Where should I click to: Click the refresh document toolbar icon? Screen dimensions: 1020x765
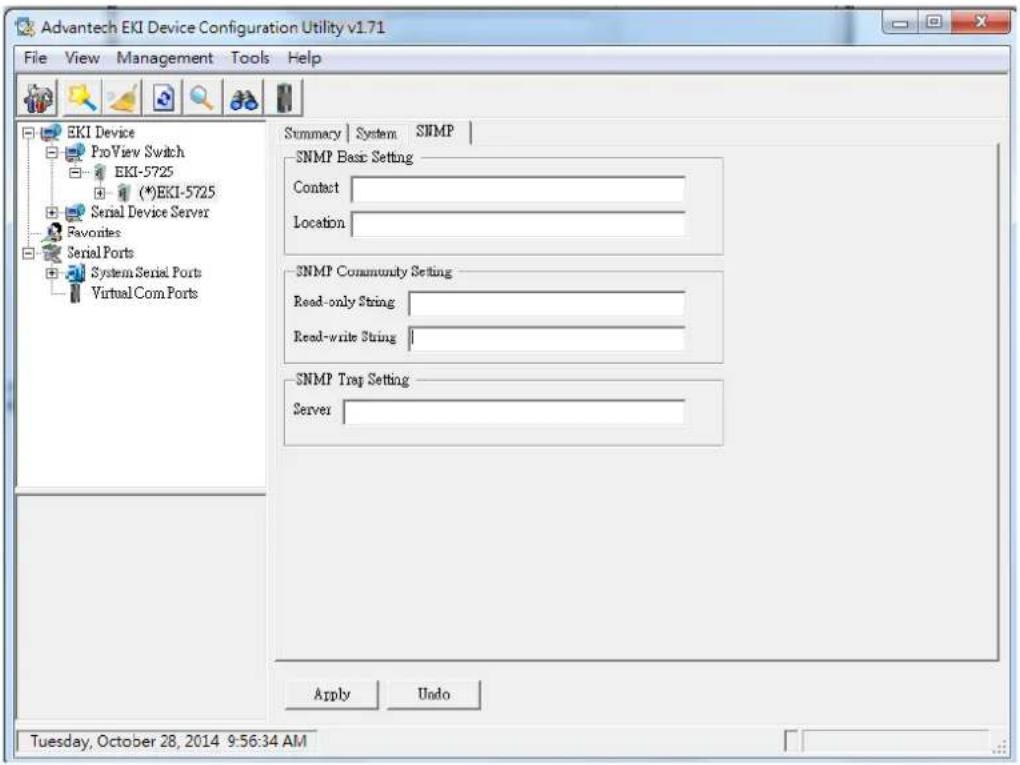click(x=163, y=99)
